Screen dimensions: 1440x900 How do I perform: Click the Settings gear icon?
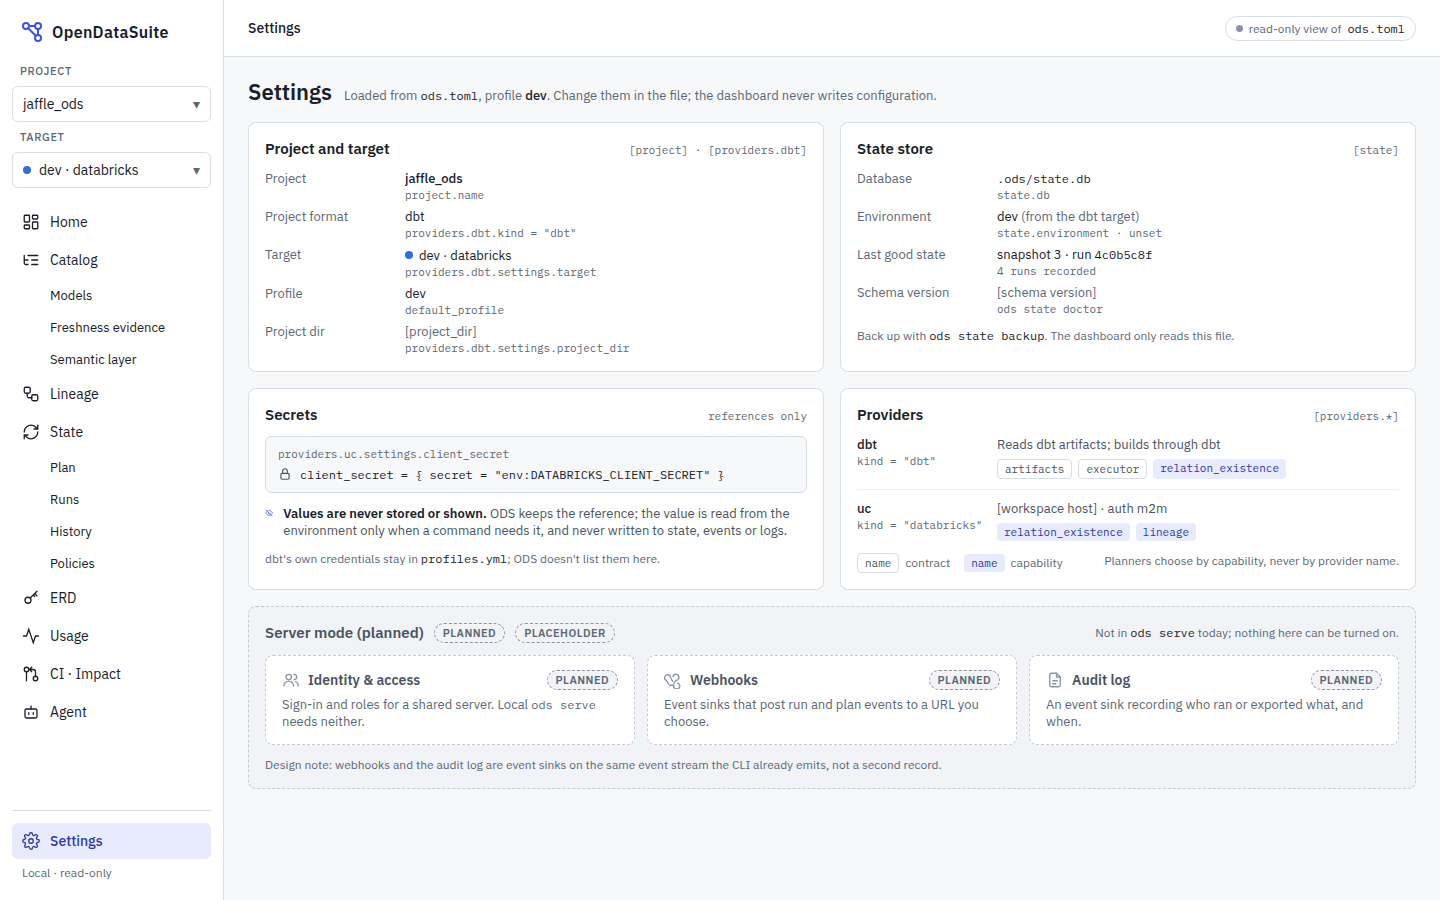click(x=31, y=841)
